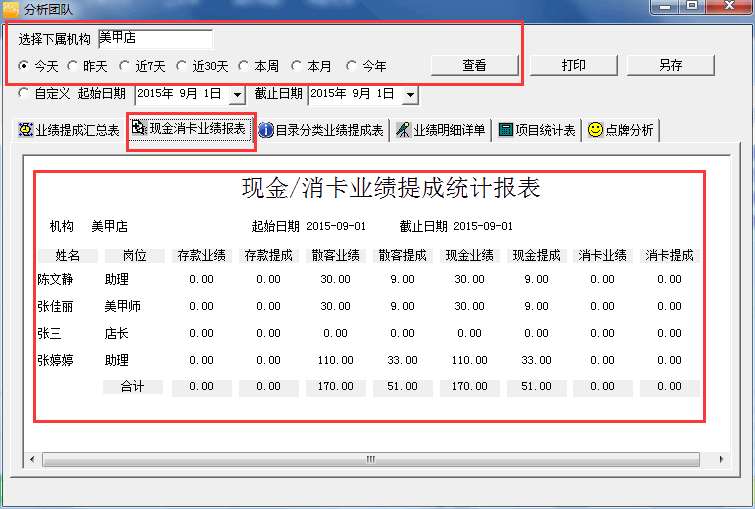Click the 存款业绩 column header
The height and width of the screenshot is (509, 755).
[201, 256]
